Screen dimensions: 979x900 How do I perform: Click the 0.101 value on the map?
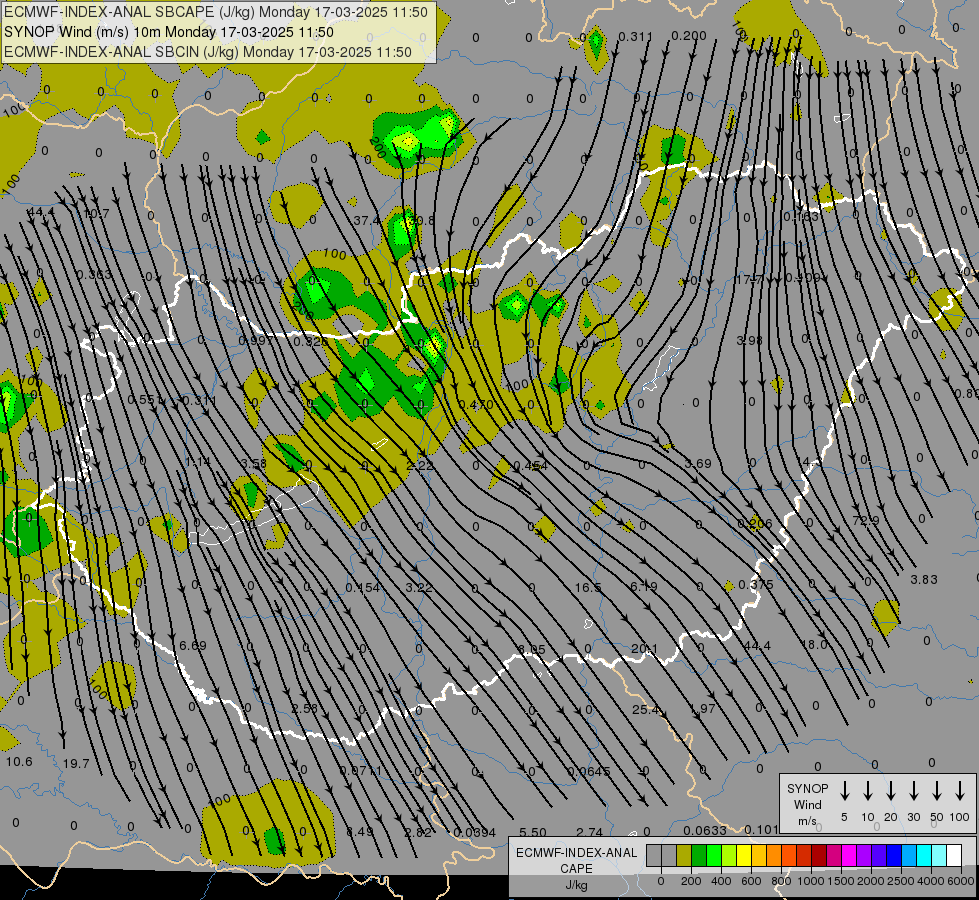coord(761,829)
